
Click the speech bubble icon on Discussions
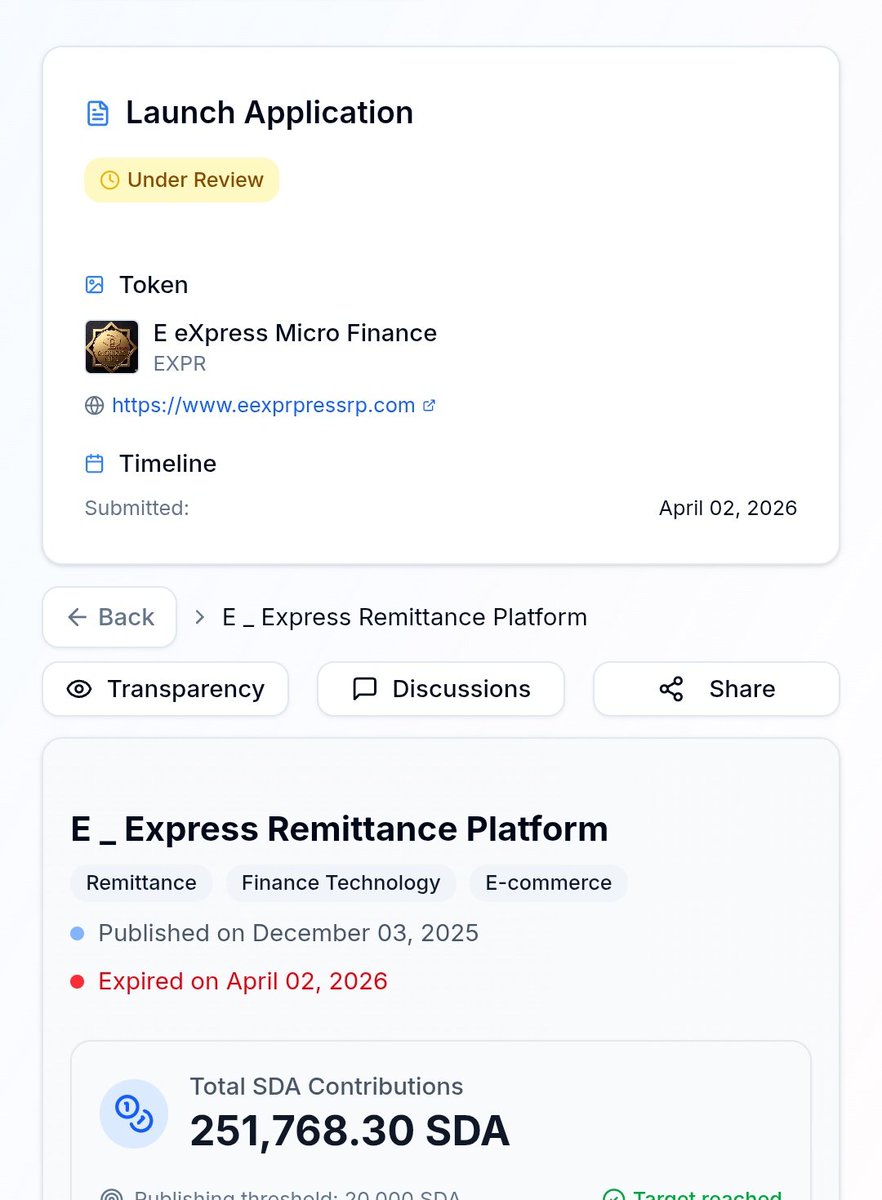(364, 688)
